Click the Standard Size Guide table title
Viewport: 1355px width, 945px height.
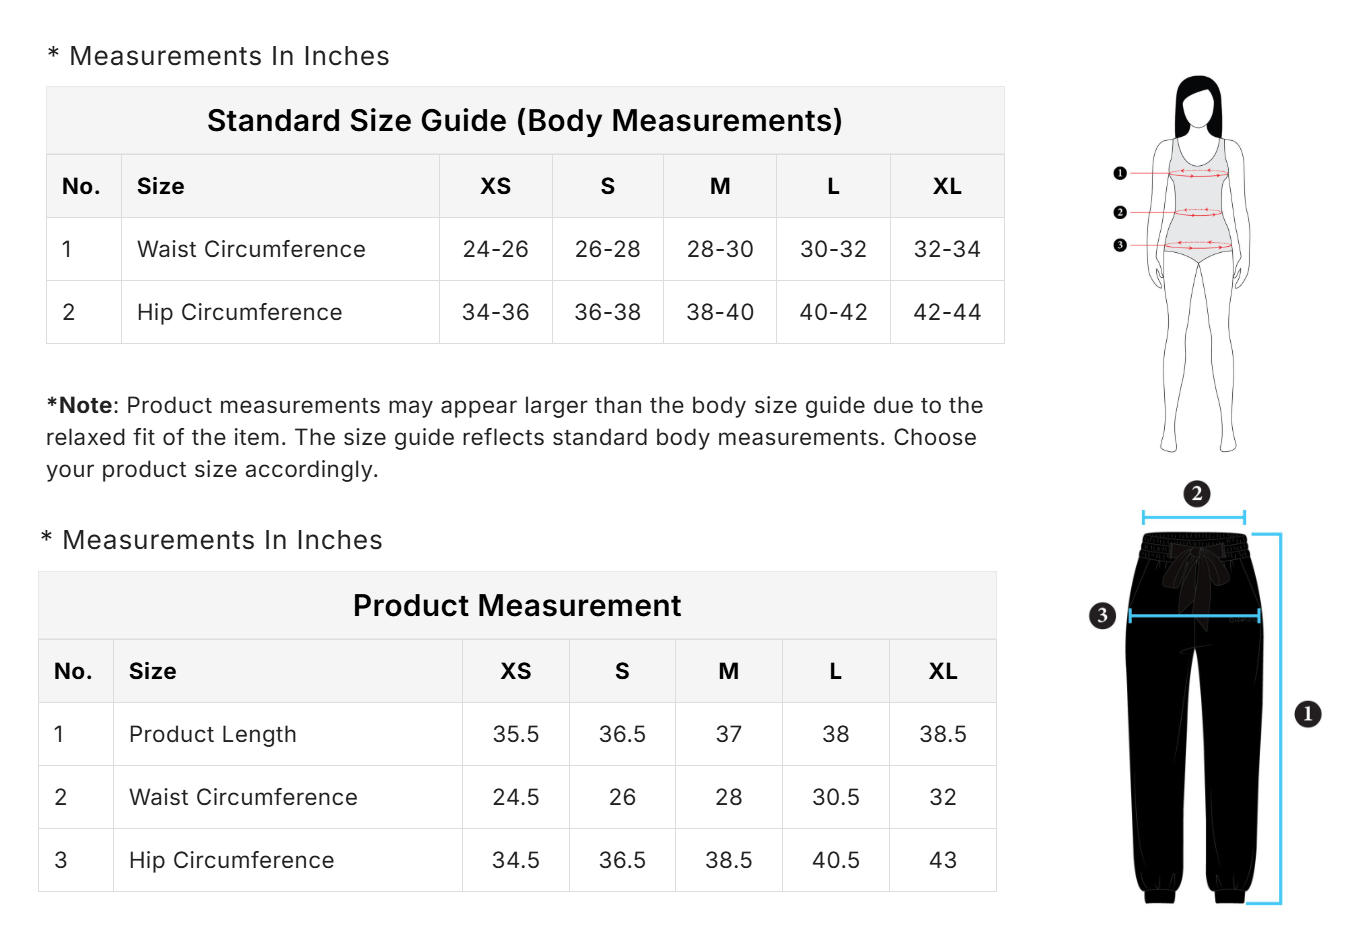click(524, 121)
